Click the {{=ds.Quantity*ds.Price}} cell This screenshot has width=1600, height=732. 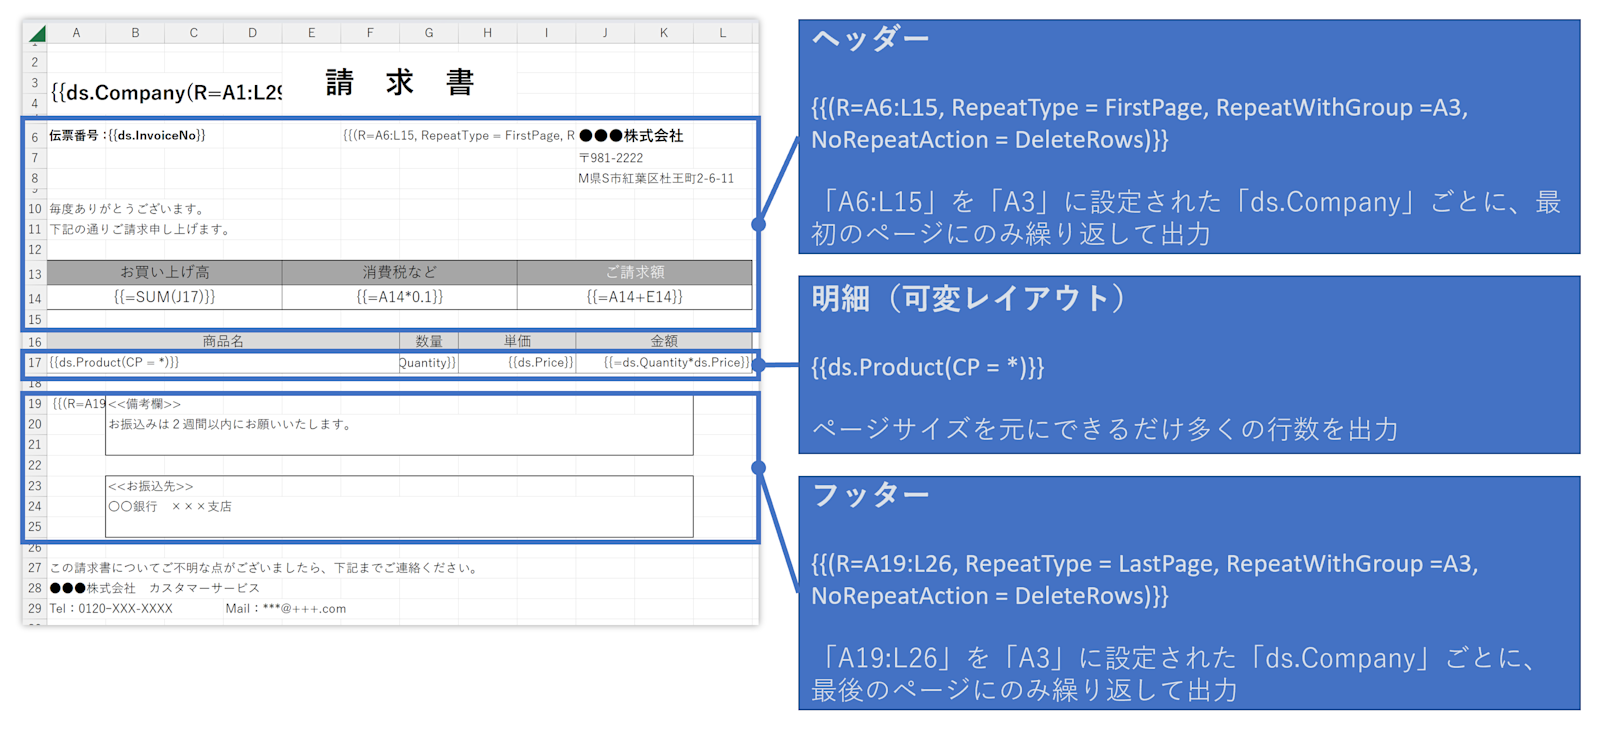664,362
